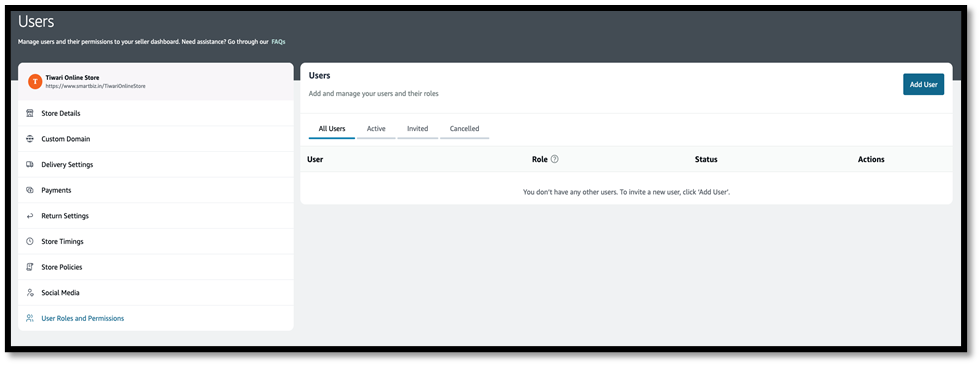
Task: Click the orange T store avatar
Action: tap(36, 81)
